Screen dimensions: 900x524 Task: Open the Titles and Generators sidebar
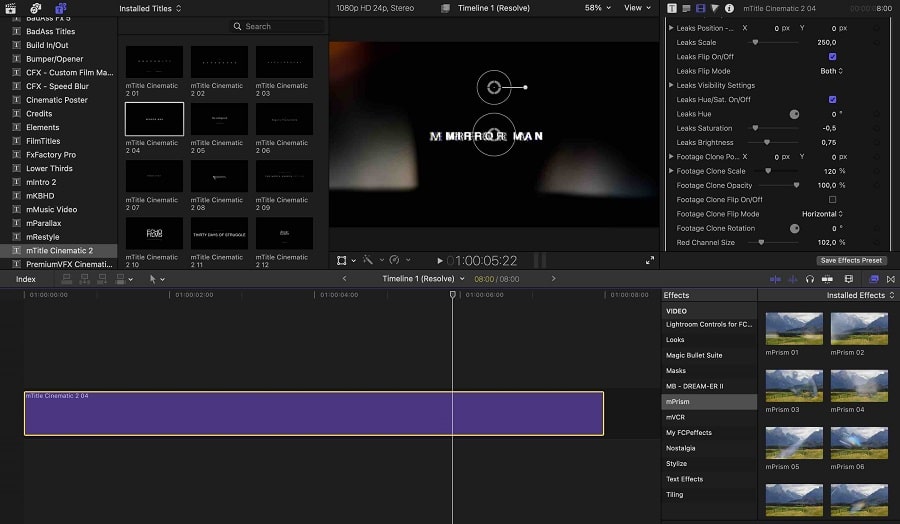click(x=60, y=8)
